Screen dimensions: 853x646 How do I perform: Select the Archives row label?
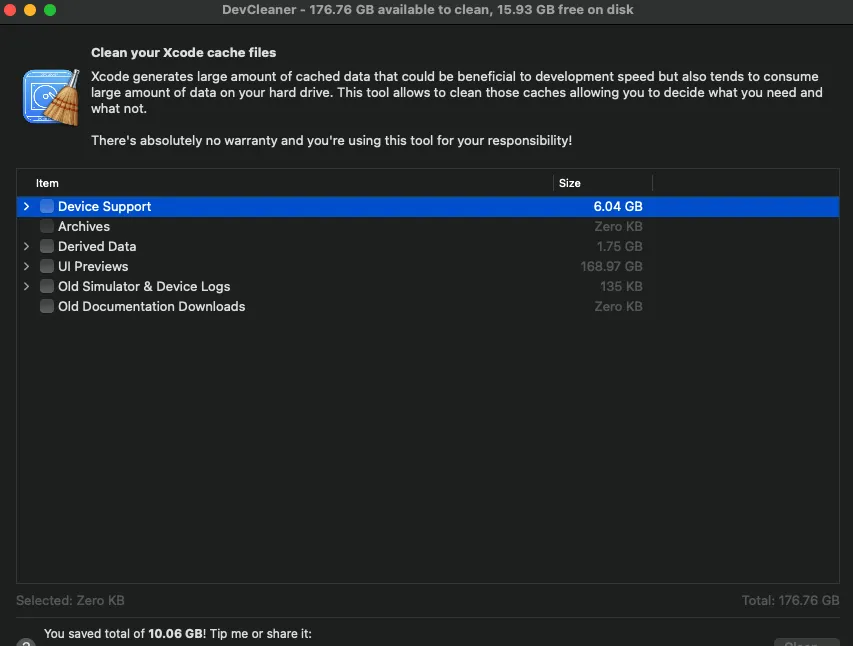tap(84, 226)
